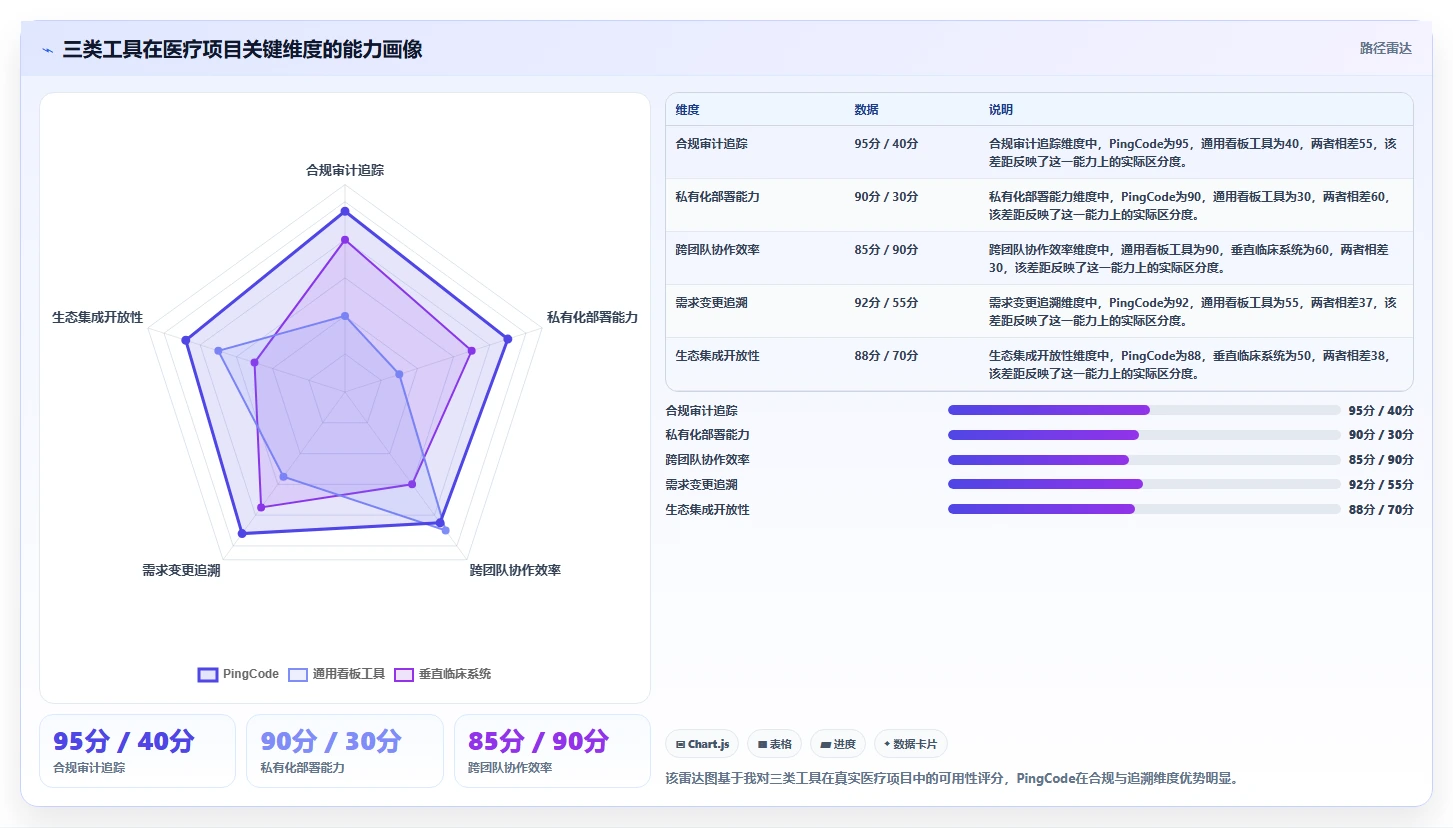Click the 跨团队协作效率 progress bar
The image size is (1453, 828).
pos(1144,460)
